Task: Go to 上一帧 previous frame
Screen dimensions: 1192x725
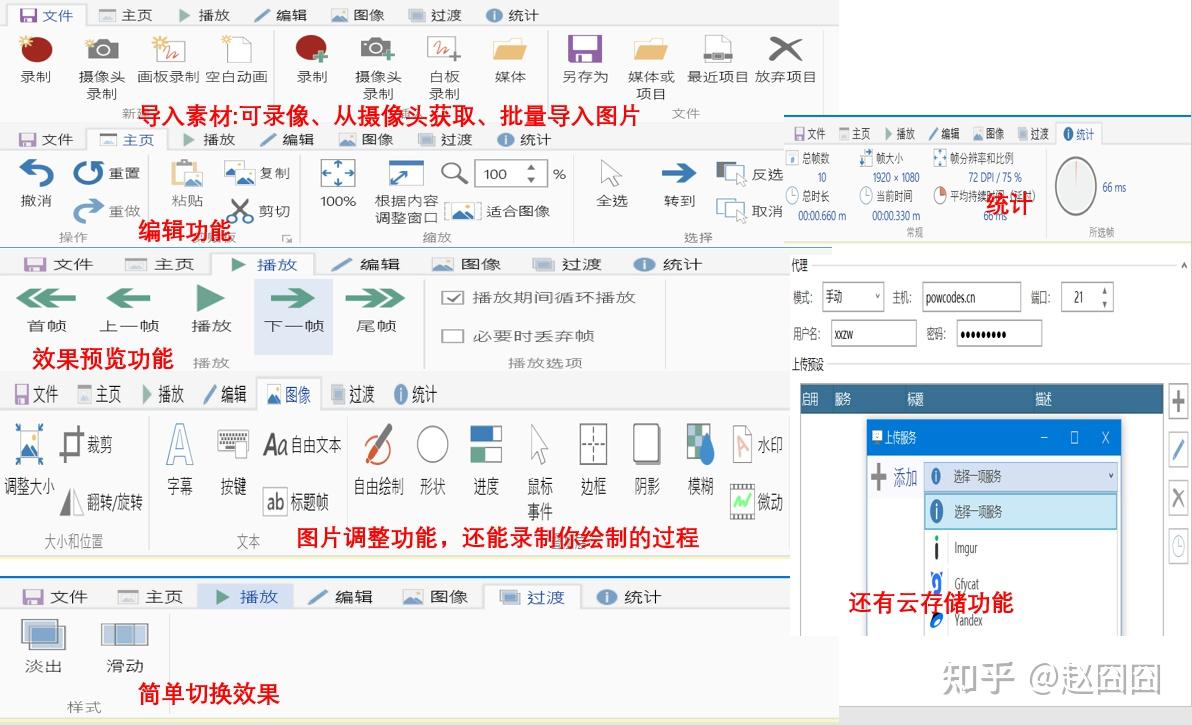Action: pyautogui.click(x=128, y=309)
